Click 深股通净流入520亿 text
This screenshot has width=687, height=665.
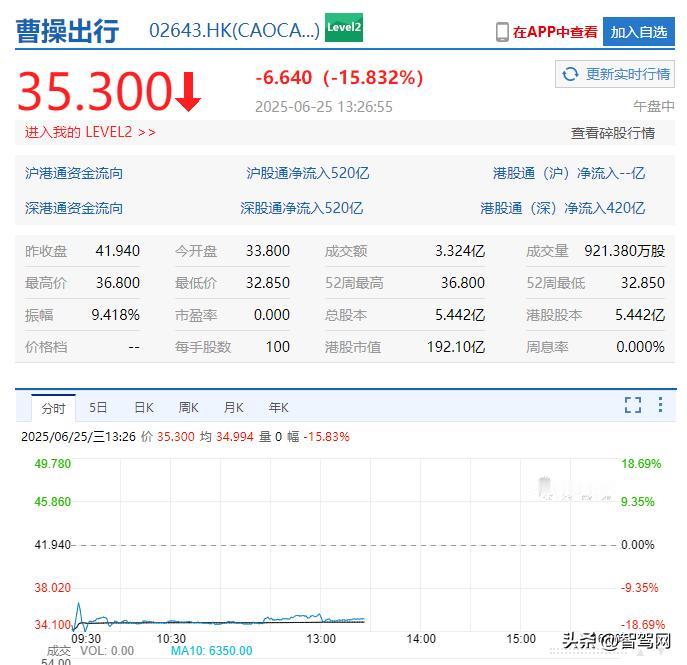pyautogui.click(x=301, y=208)
